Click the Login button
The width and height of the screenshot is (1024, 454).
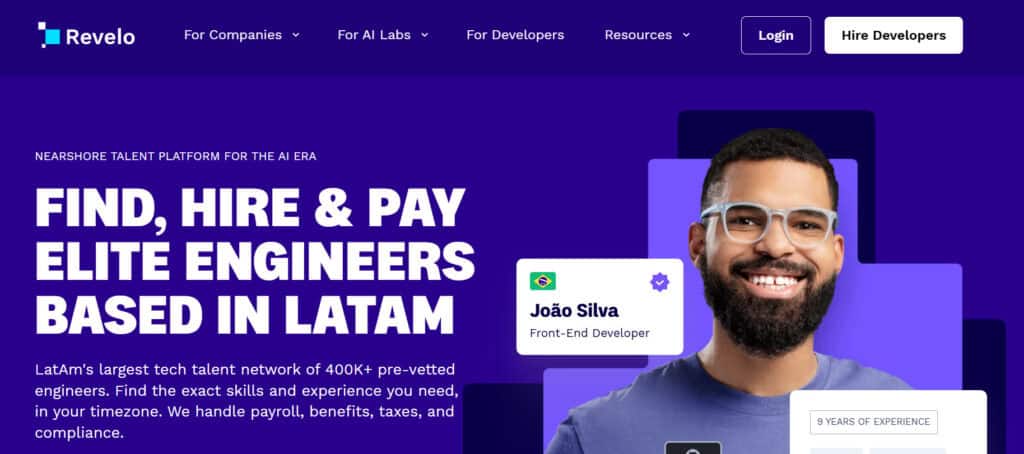pyautogui.click(x=776, y=35)
